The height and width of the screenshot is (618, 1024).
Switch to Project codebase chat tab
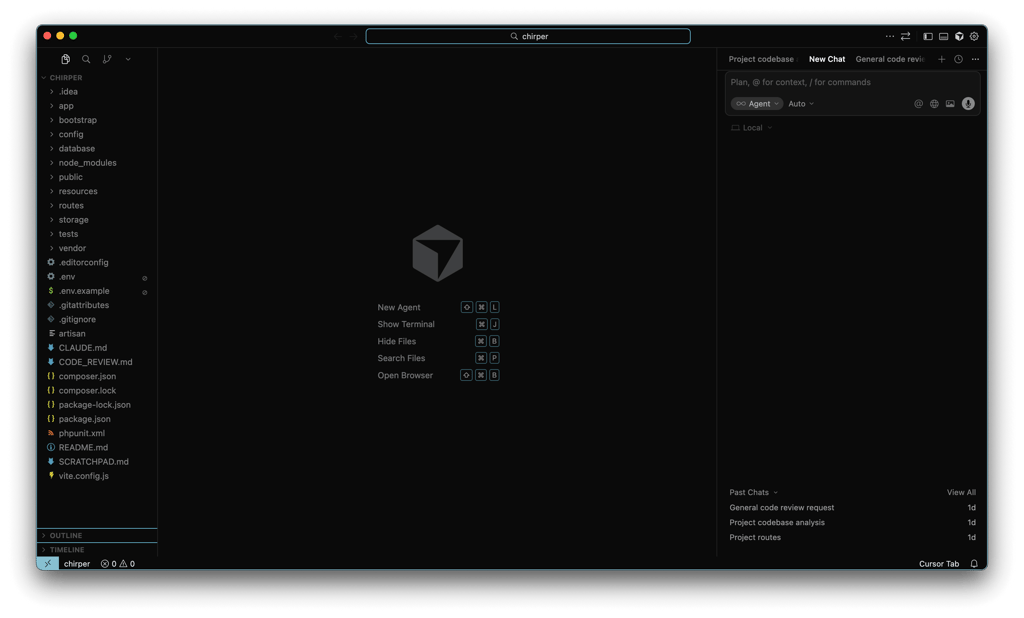pyautogui.click(x=762, y=59)
